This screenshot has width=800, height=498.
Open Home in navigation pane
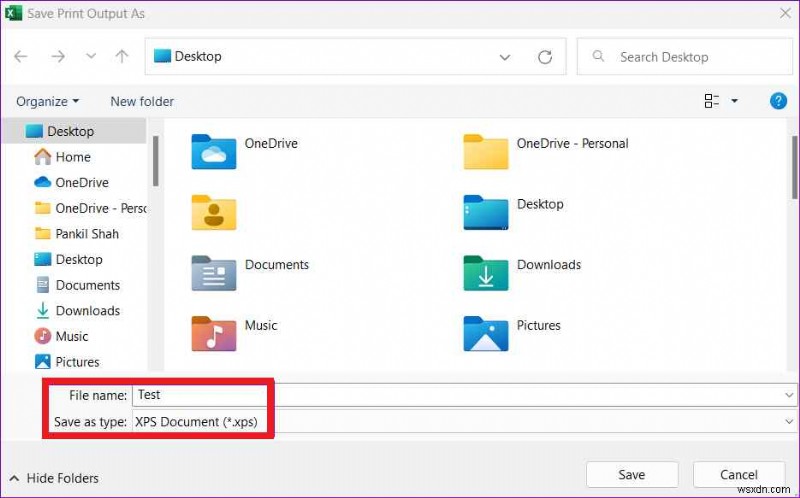[x=62, y=157]
